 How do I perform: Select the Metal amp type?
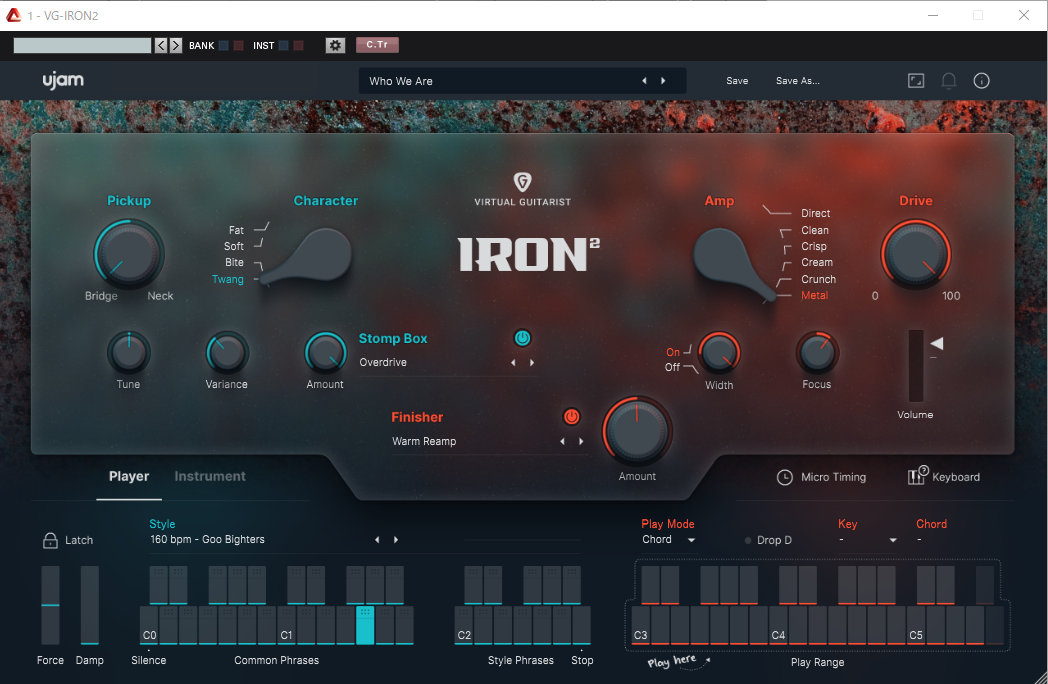click(814, 296)
